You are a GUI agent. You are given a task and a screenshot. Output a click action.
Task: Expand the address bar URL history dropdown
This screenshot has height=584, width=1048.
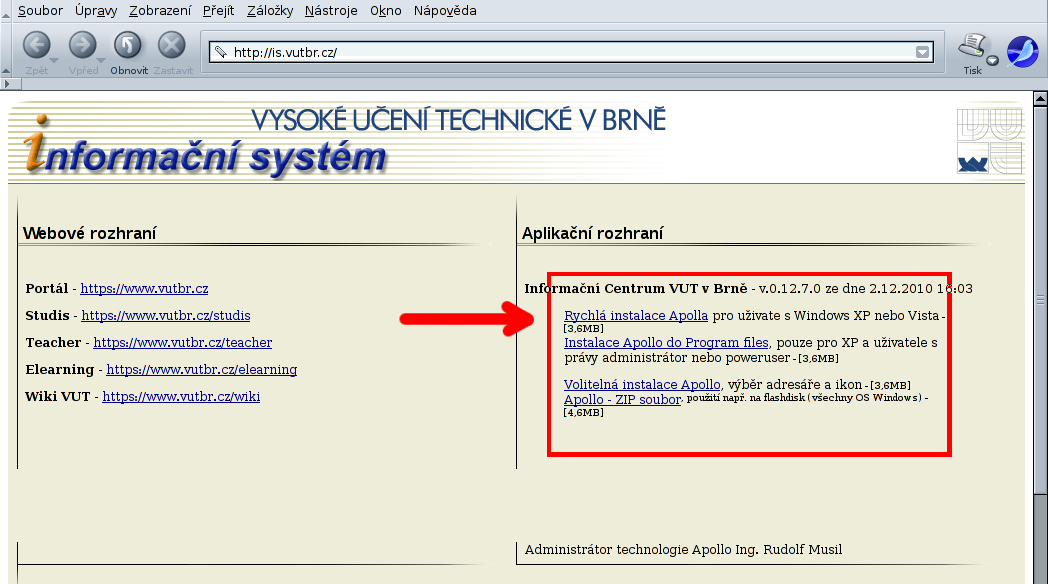point(922,52)
